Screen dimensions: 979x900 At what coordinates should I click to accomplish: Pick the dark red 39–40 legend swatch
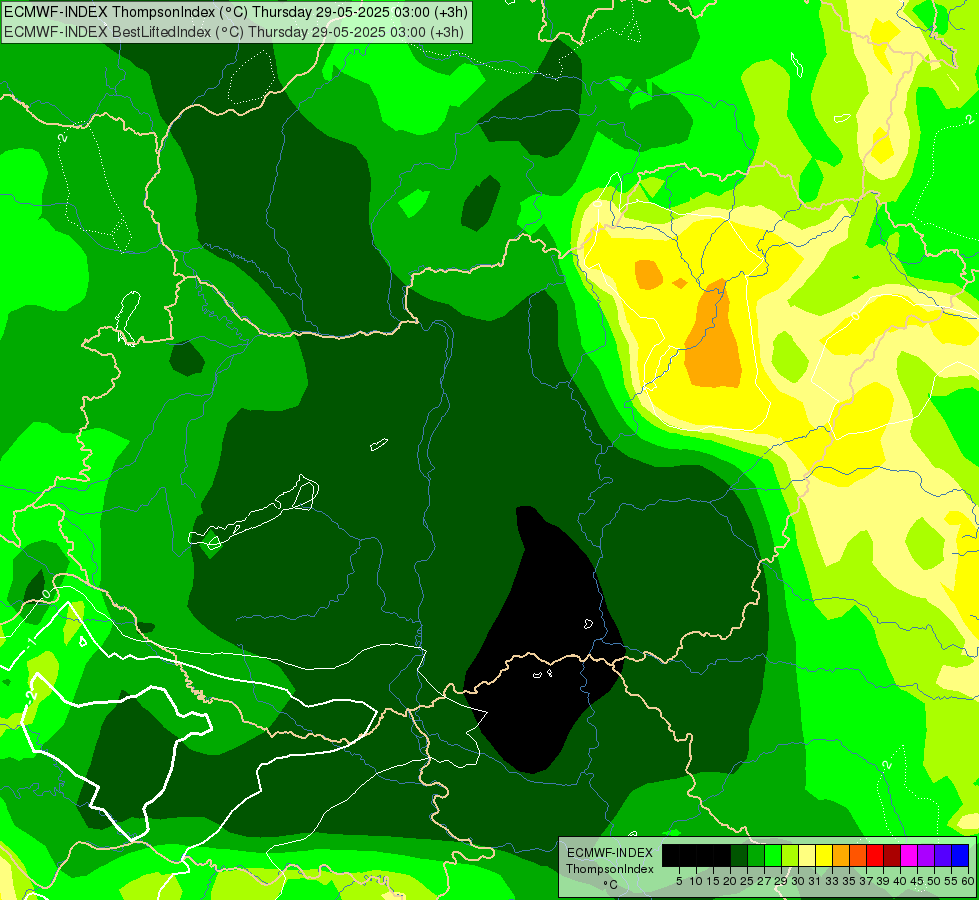point(892,855)
